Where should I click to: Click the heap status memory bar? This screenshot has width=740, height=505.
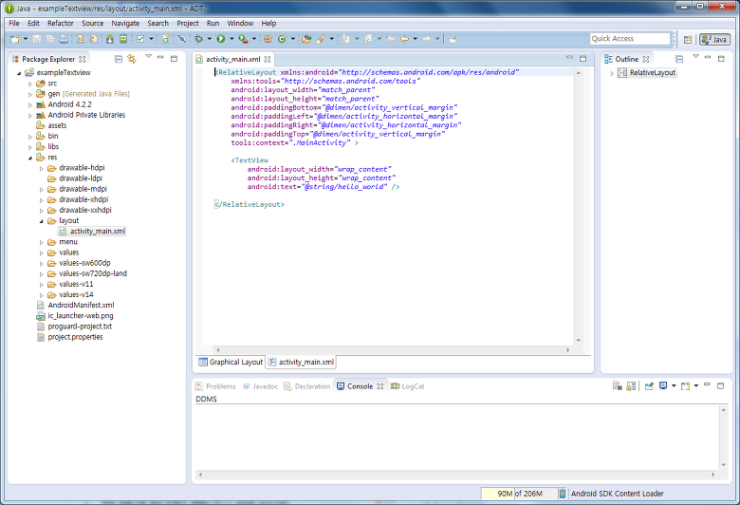(x=519, y=494)
